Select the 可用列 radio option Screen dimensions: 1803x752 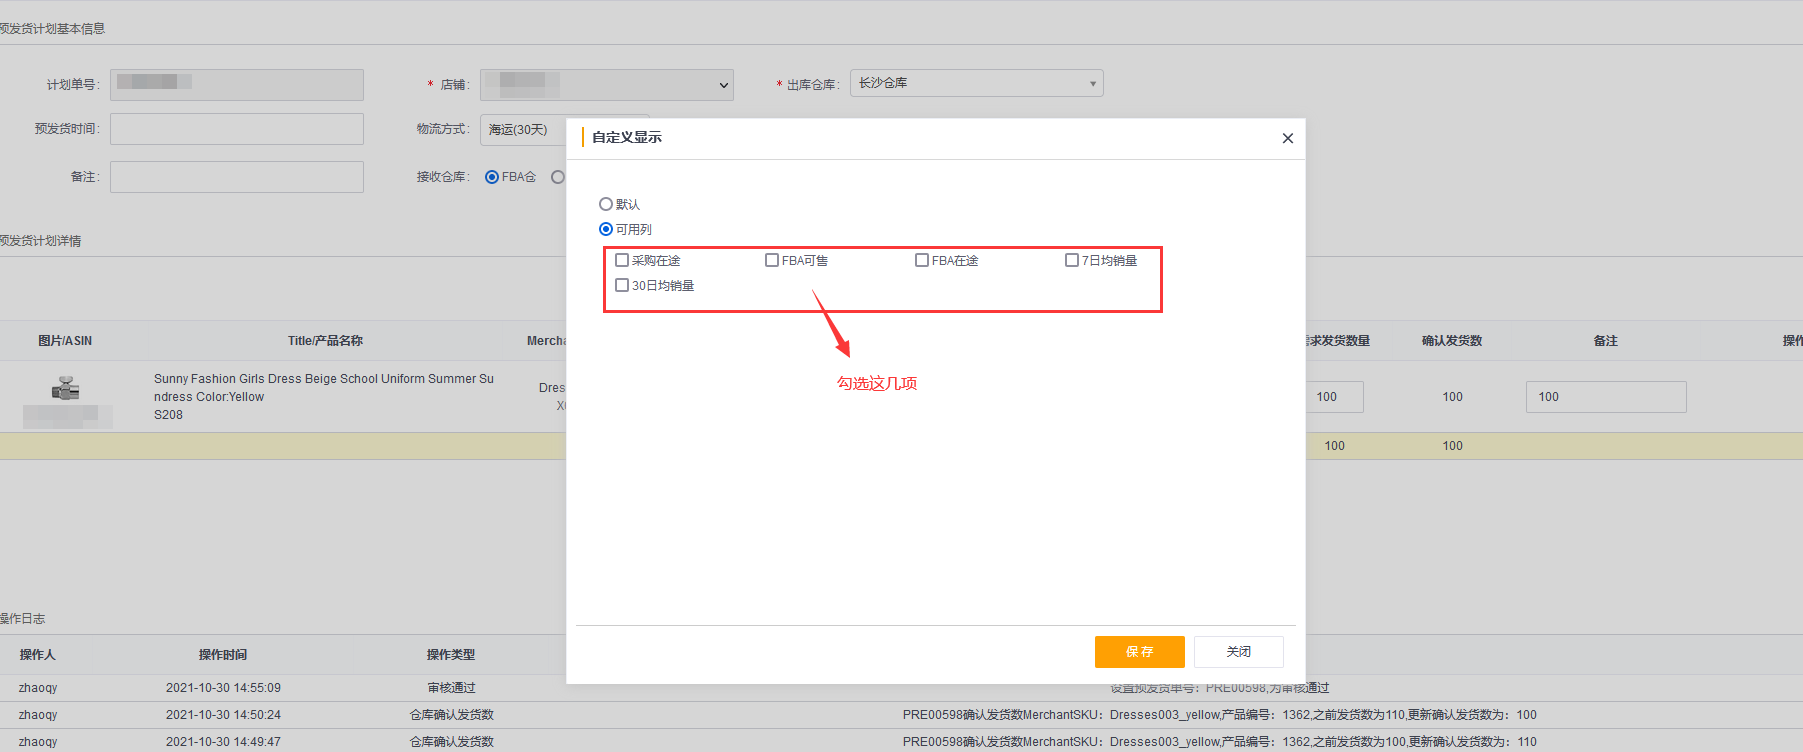606,229
